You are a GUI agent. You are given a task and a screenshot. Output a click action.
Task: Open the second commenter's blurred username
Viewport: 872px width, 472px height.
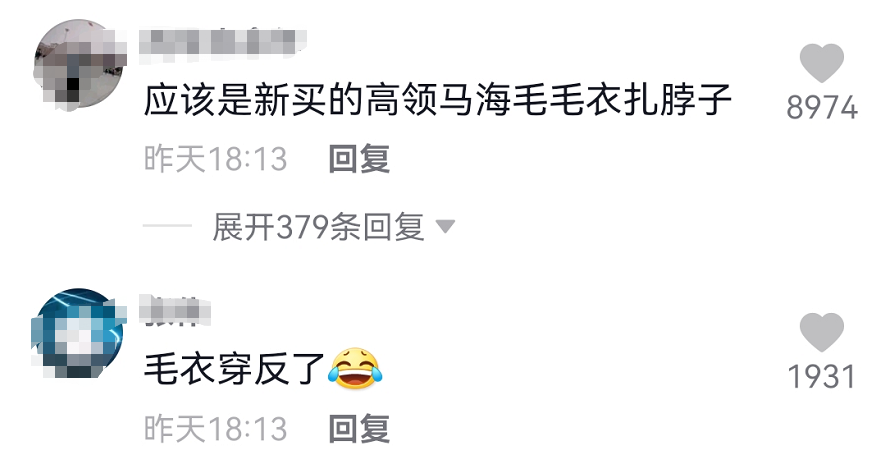[175, 310]
